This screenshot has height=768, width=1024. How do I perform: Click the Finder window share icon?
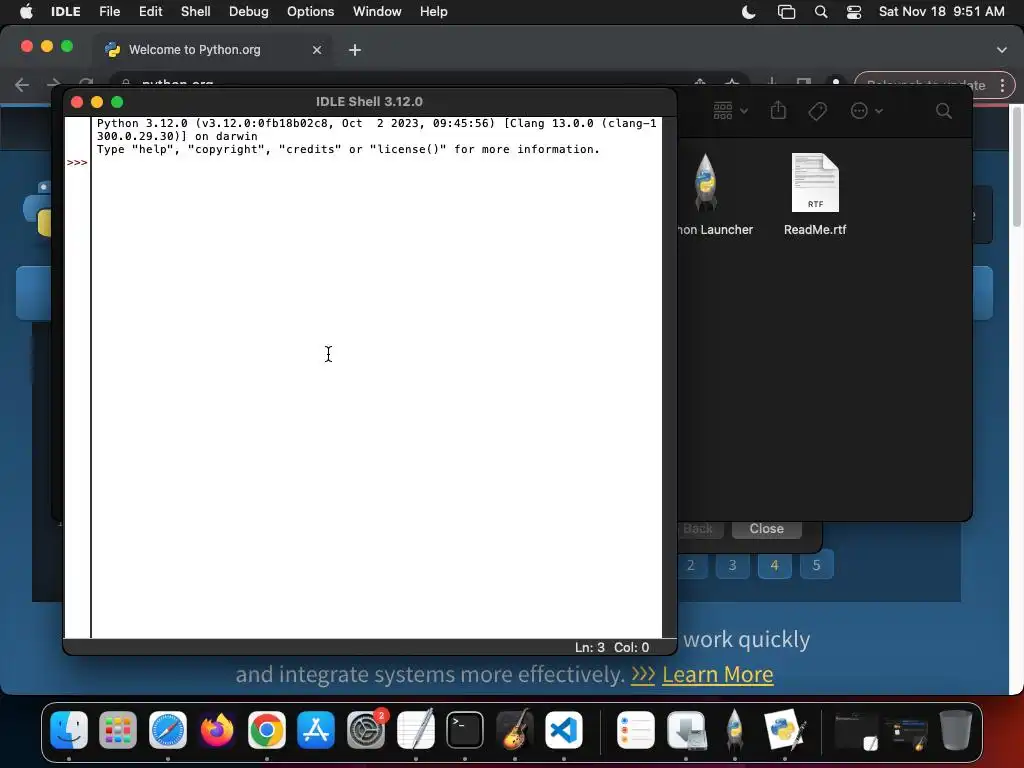778,110
